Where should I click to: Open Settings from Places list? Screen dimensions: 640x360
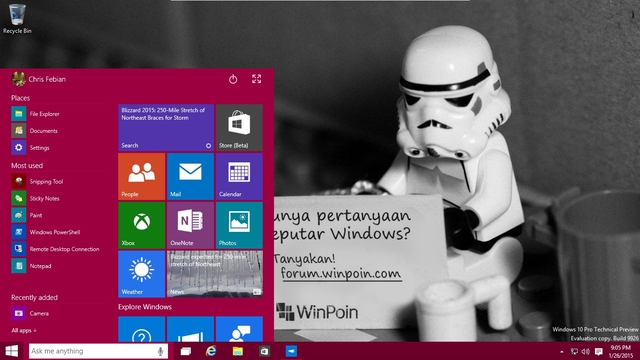(x=31, y=147)
